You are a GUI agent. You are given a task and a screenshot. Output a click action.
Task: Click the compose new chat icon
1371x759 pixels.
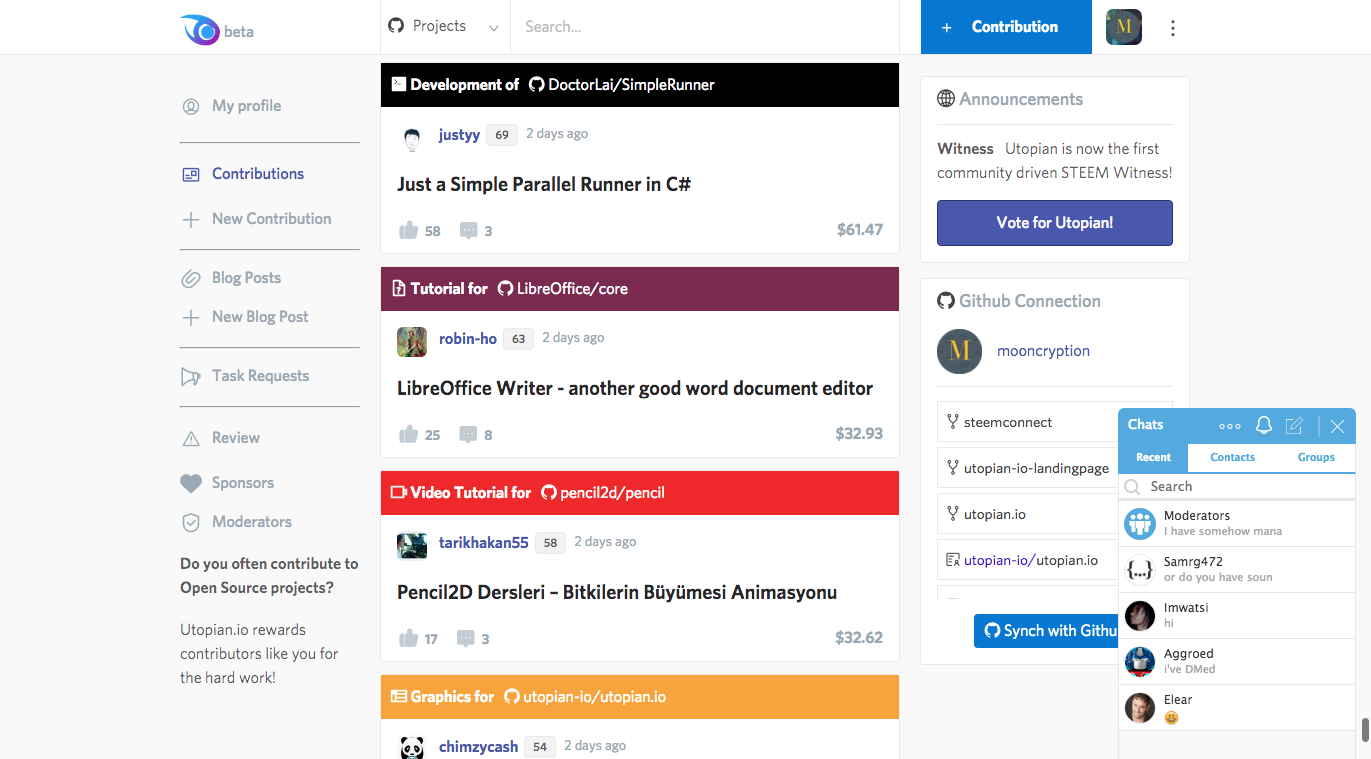pyautogui.click(x=1294, y=426)
